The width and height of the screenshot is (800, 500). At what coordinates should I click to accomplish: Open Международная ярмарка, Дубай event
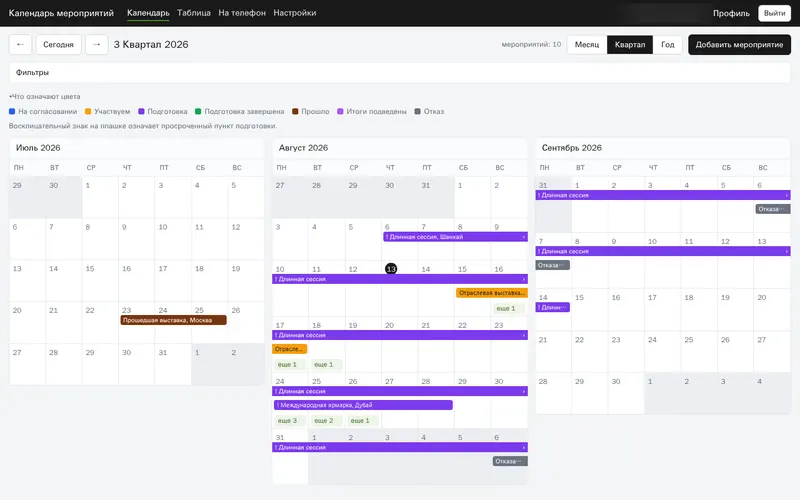point(363,405)
